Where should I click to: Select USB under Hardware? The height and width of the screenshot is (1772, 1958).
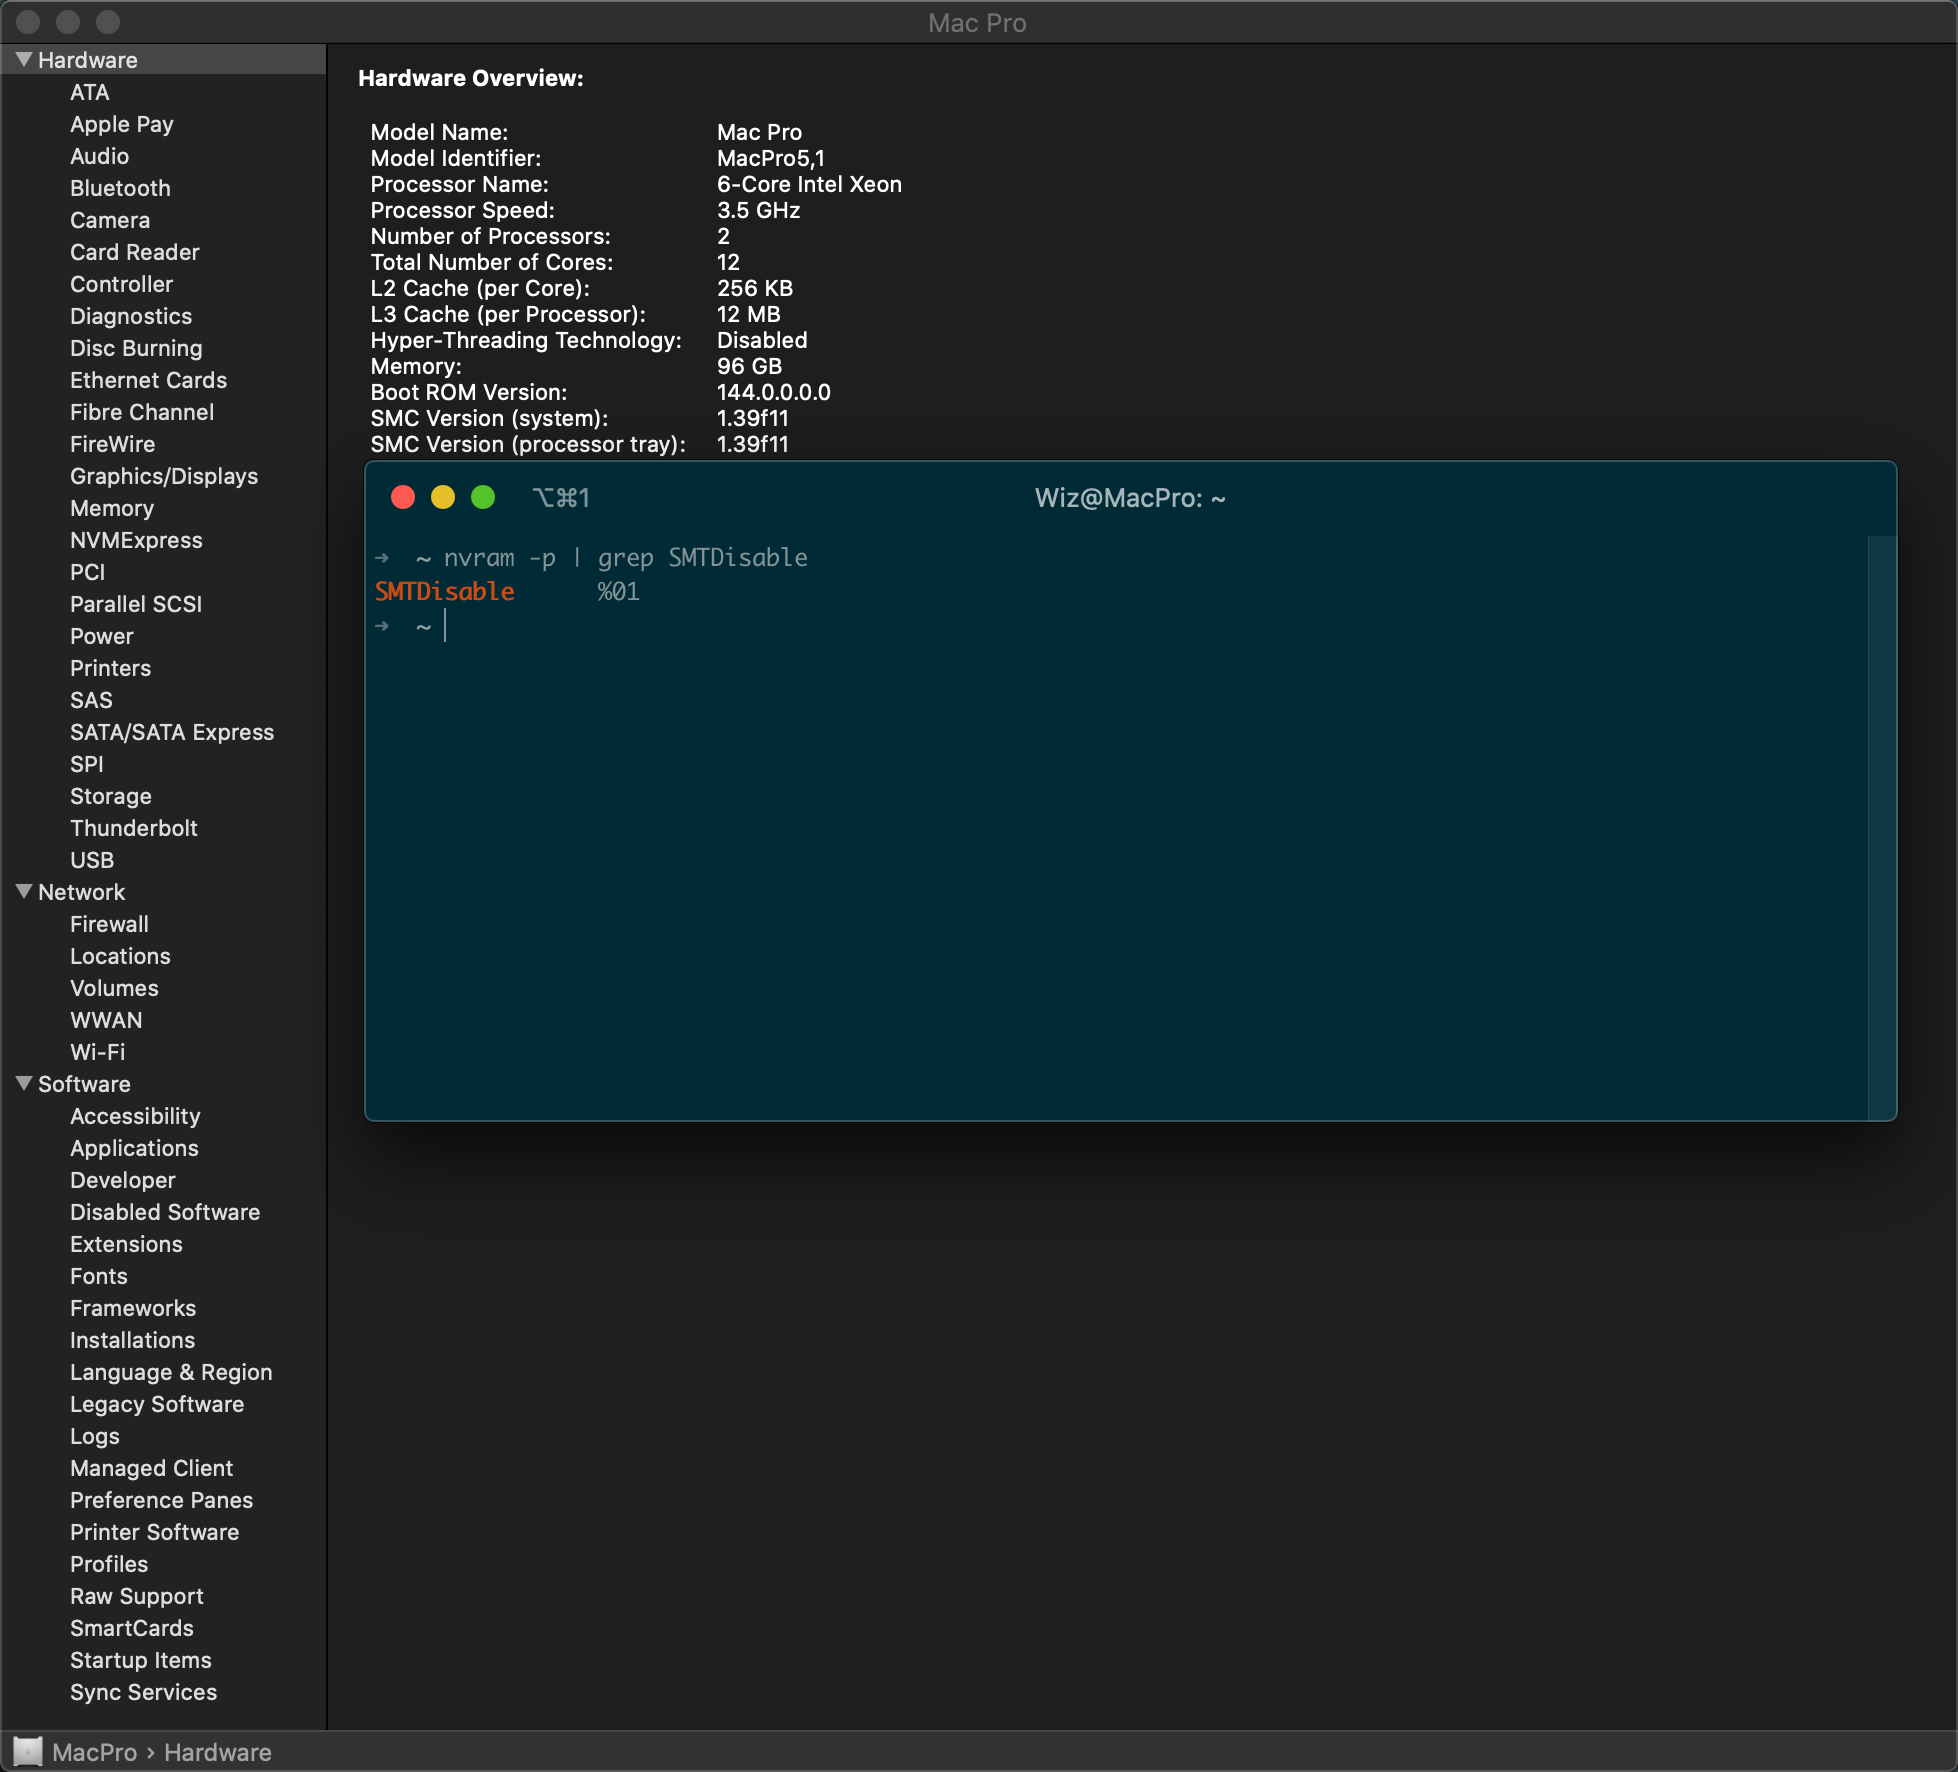pos(92,860)
